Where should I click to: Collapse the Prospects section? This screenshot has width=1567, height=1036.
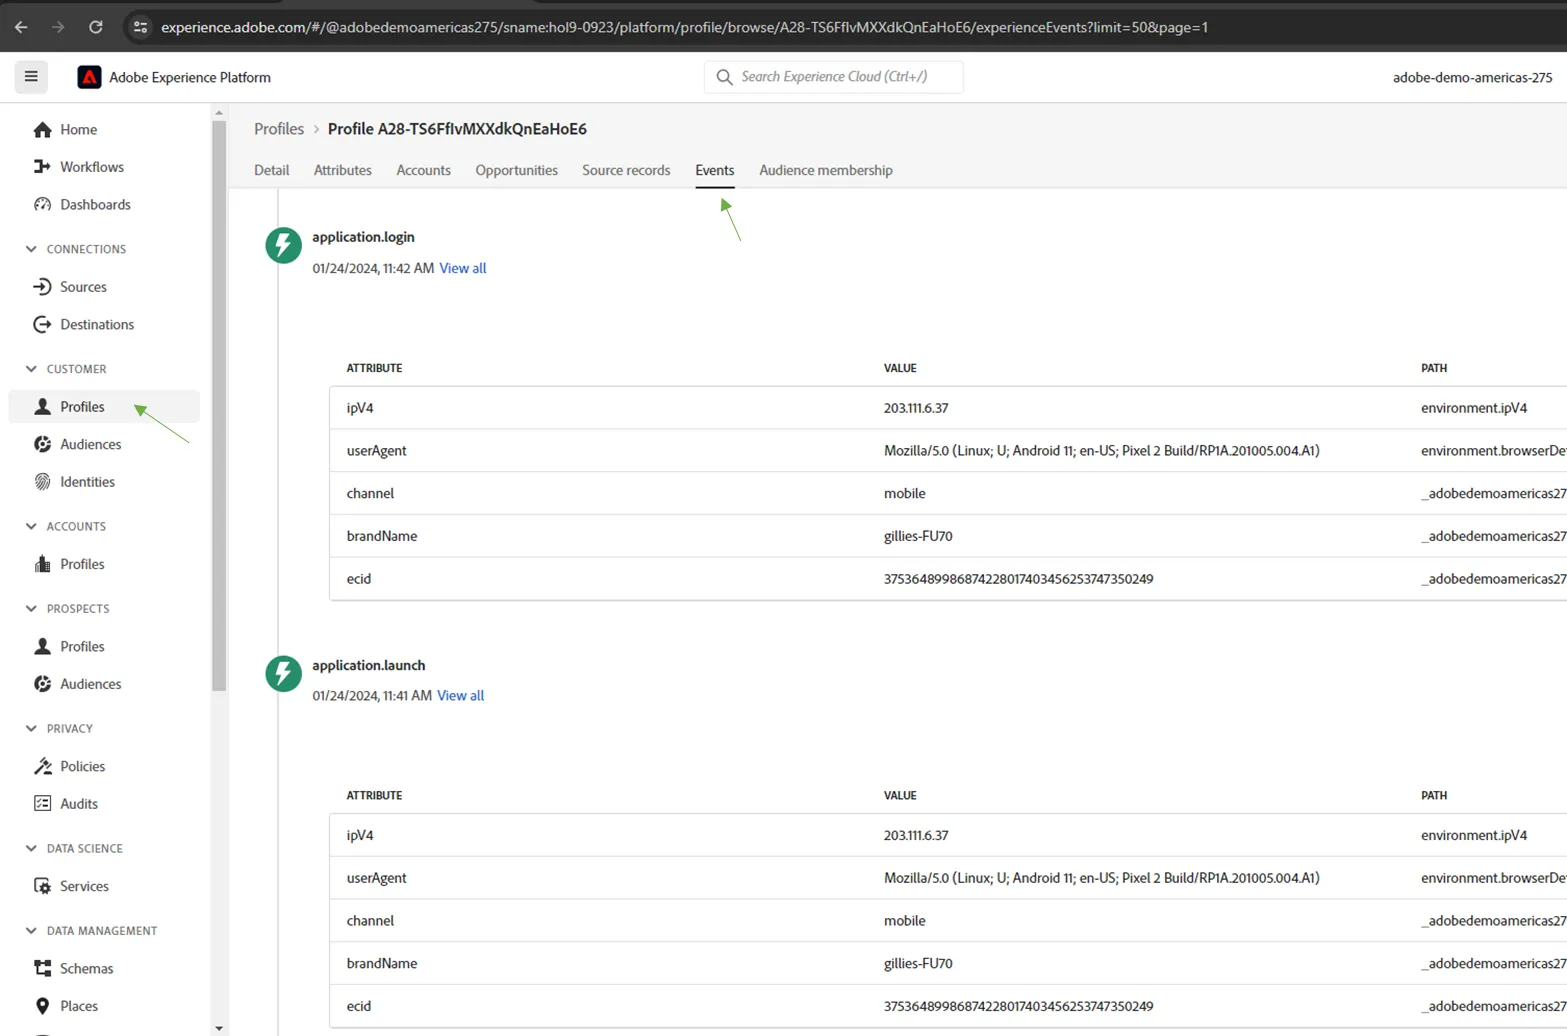tap(31, 609)
